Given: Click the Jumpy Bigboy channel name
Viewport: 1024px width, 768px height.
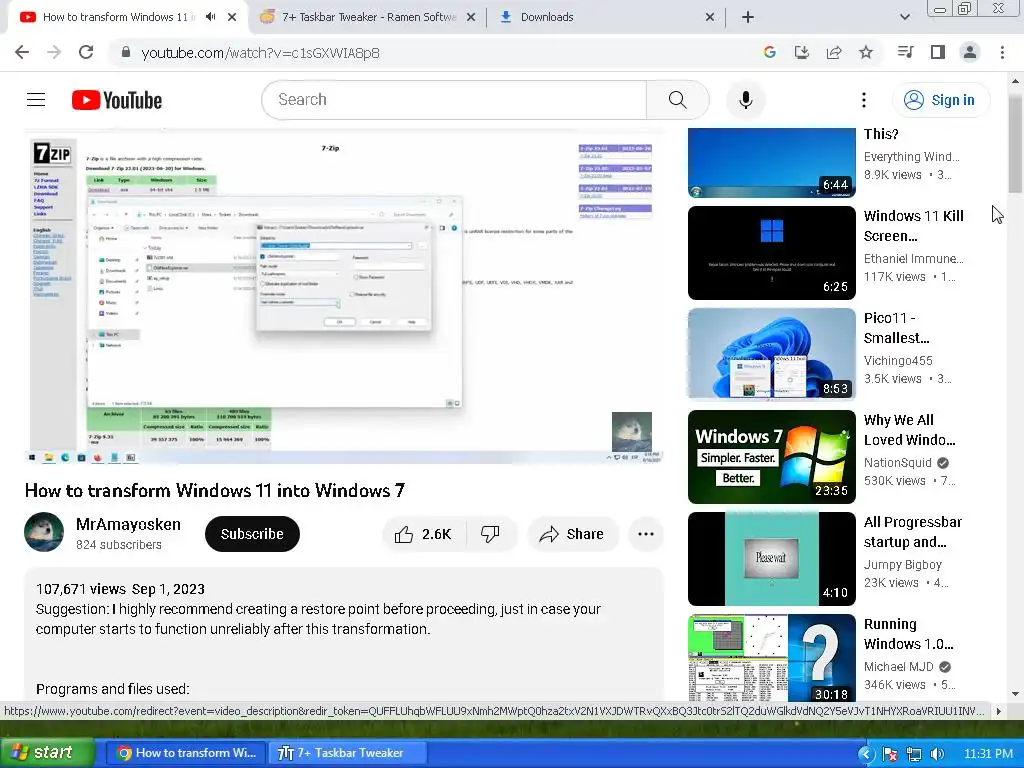Looking at the screenshot, I should point(903,564).
